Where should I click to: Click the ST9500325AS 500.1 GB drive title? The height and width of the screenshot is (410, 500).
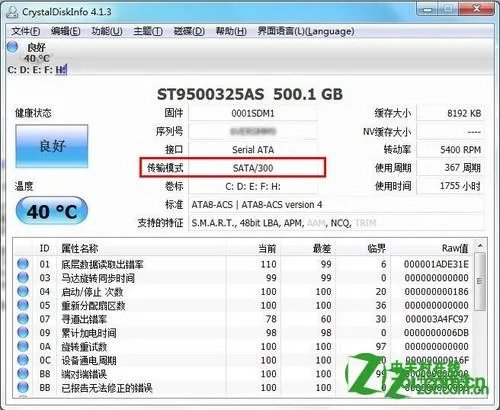(x=250, y=94)
